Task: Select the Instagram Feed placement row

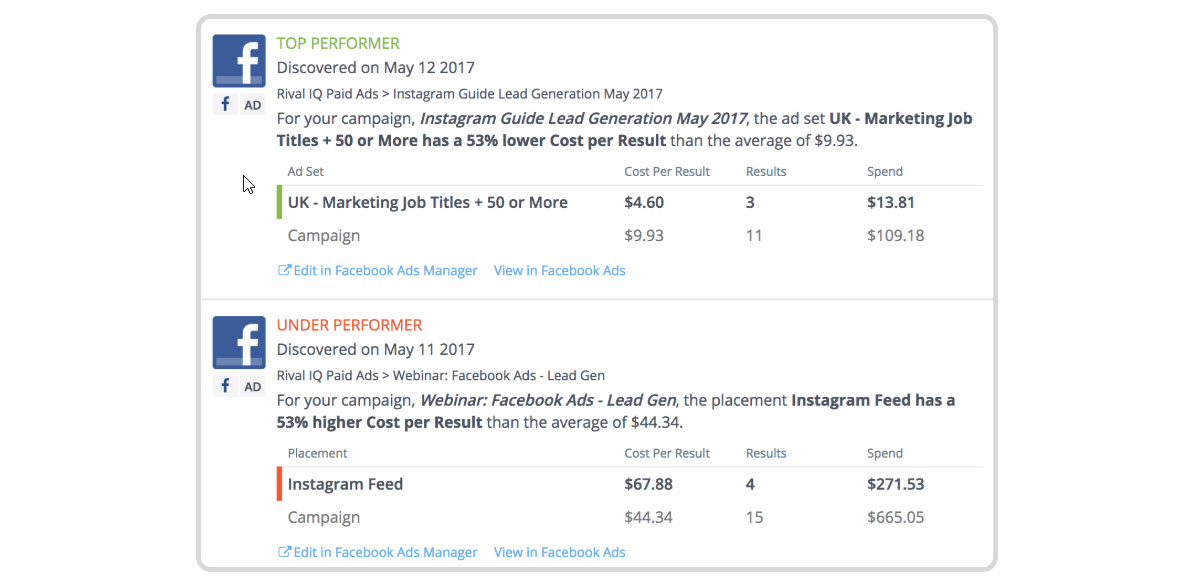Action: (630, 484)
